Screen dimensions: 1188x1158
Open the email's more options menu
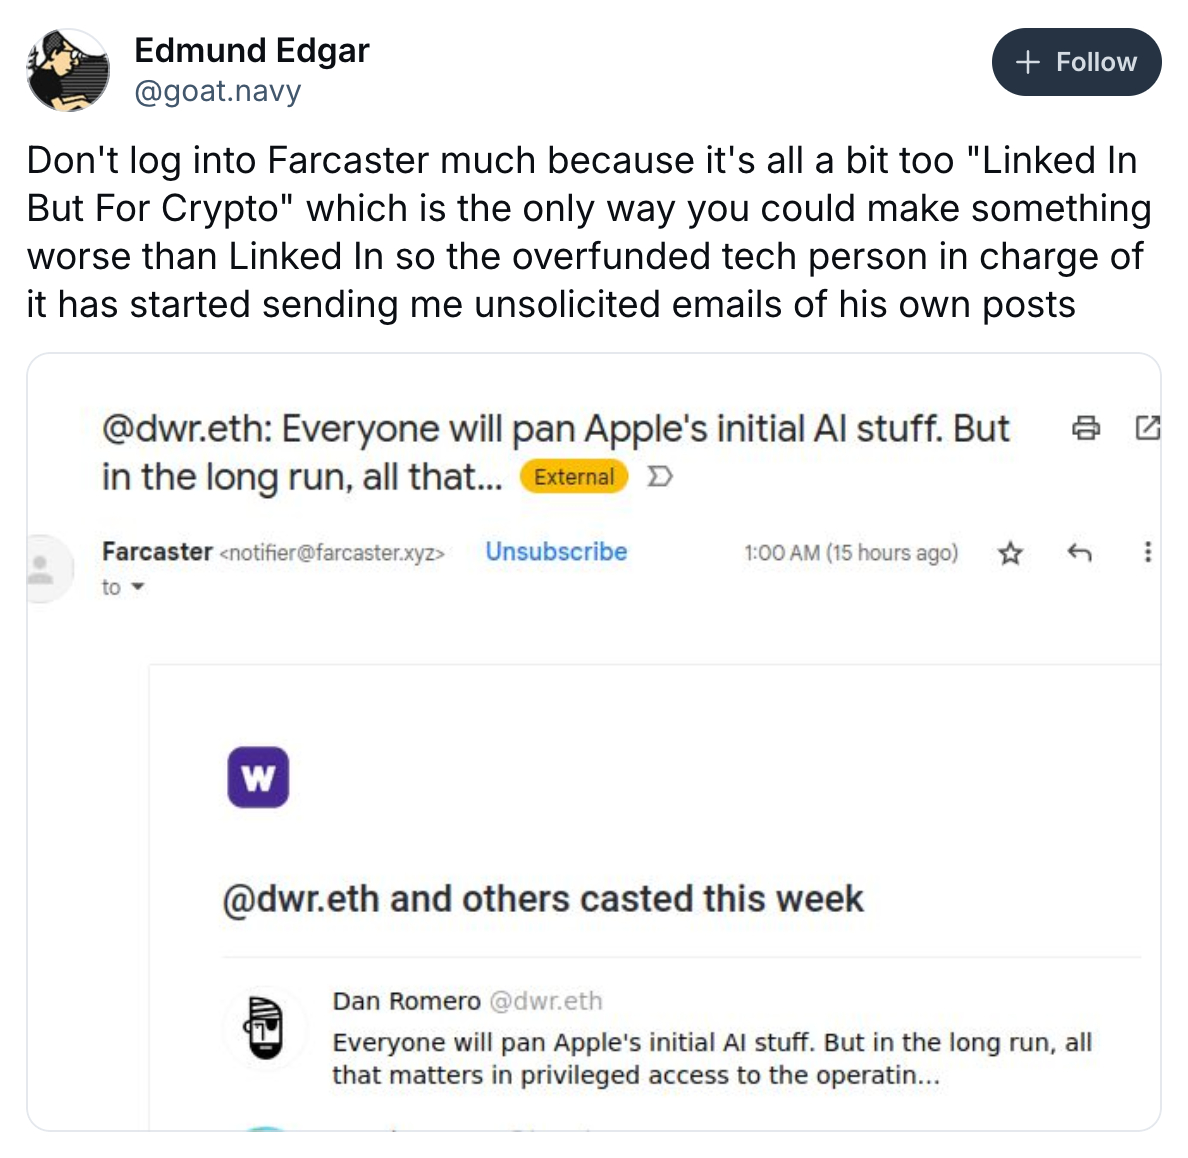1147,552
